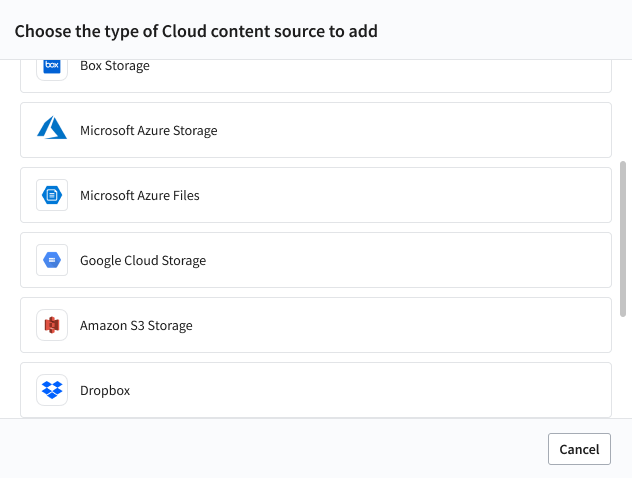Click the Microsoft Azure Files icon
This screenshot has width=632, height=478.
pos(52,195)
